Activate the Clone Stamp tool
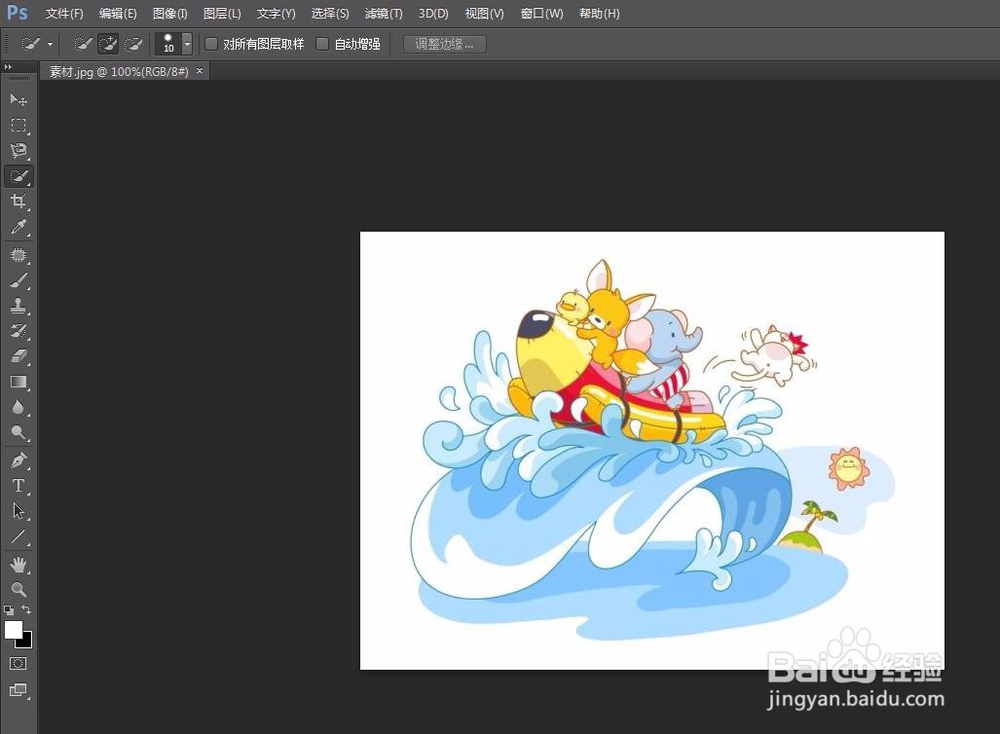The width and height of the screenshot is (1000, 734). coord(18,306)
